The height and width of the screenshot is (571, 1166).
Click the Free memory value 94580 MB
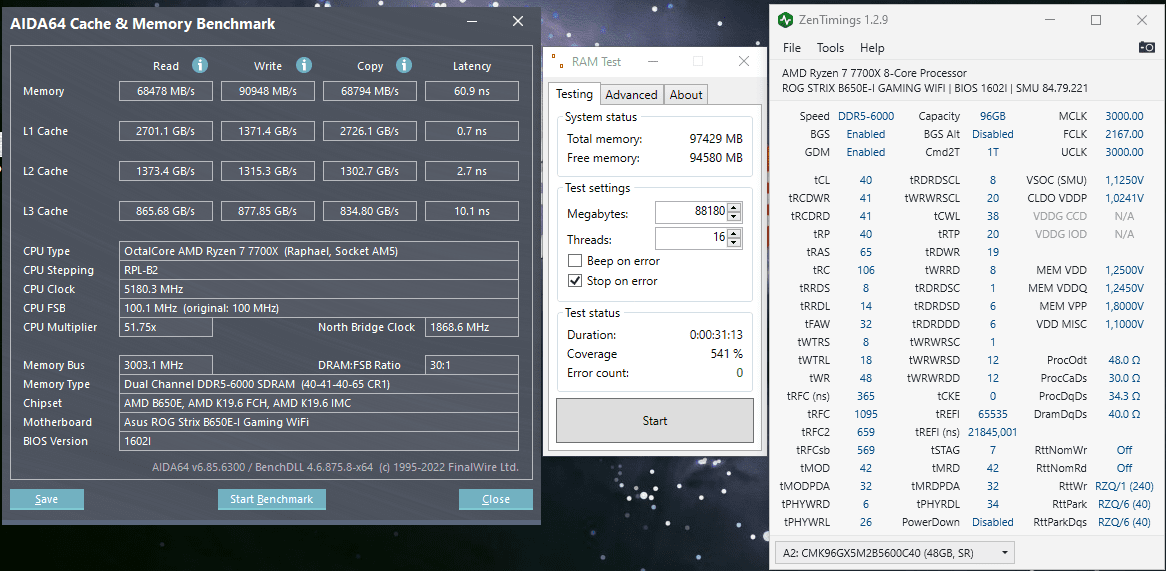point(716,158)
